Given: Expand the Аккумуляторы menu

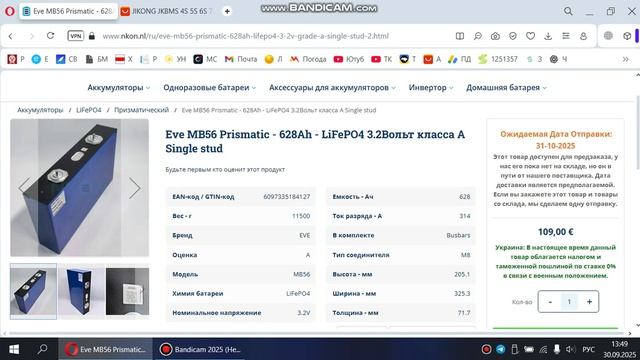Looking at the screenshot, I should coord(118,87).
